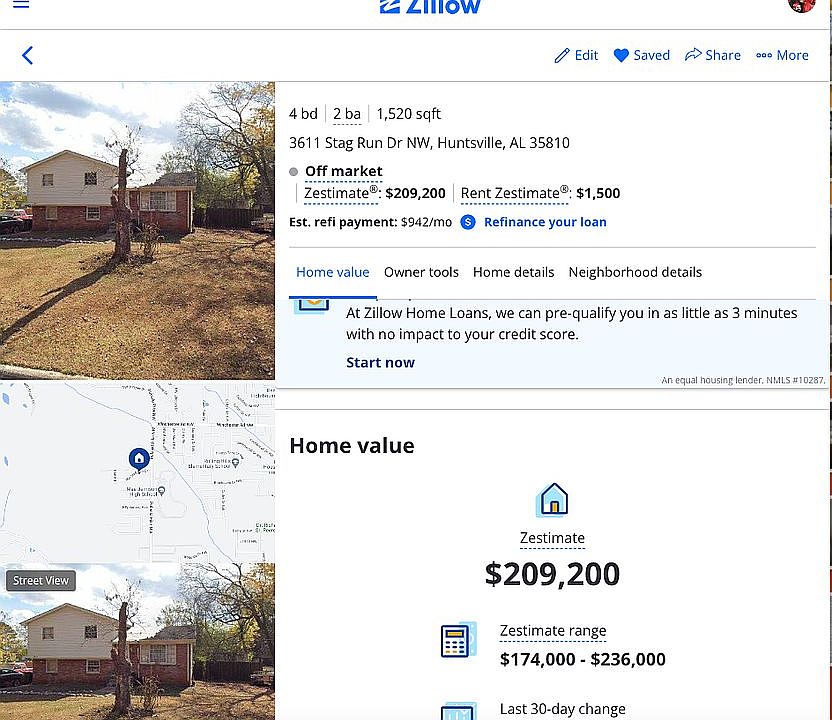
Task: Click the Zillow logo
Action: 430,6
